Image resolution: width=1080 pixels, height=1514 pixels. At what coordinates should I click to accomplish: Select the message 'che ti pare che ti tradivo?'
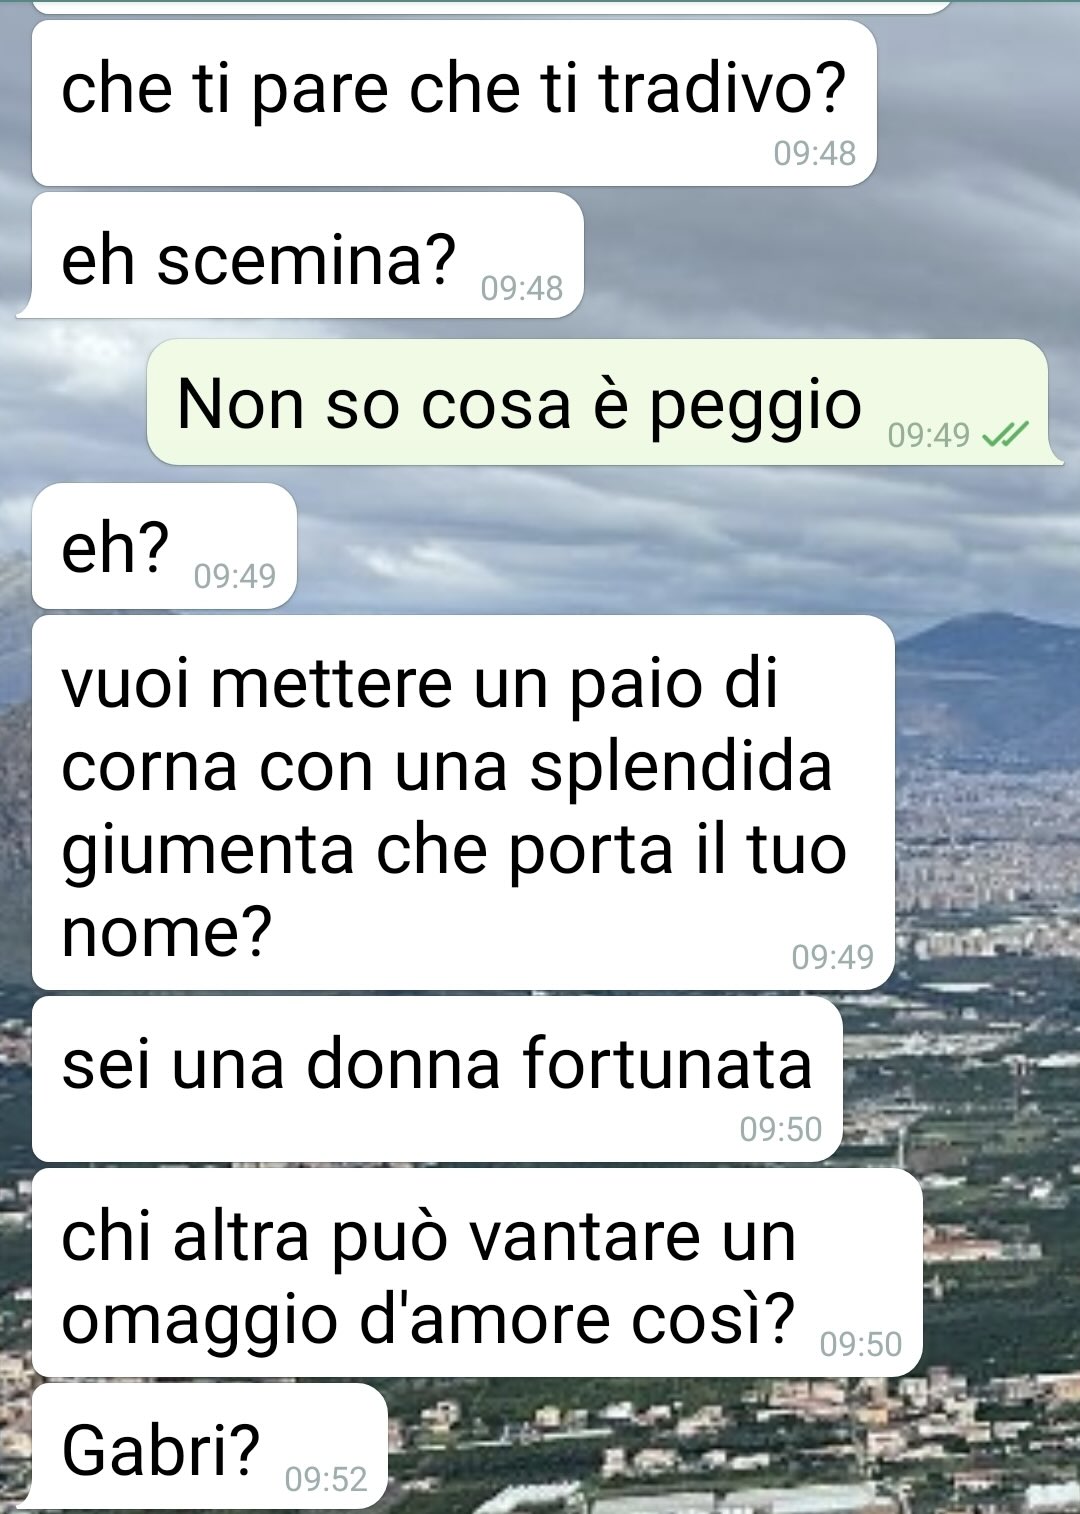454,103
